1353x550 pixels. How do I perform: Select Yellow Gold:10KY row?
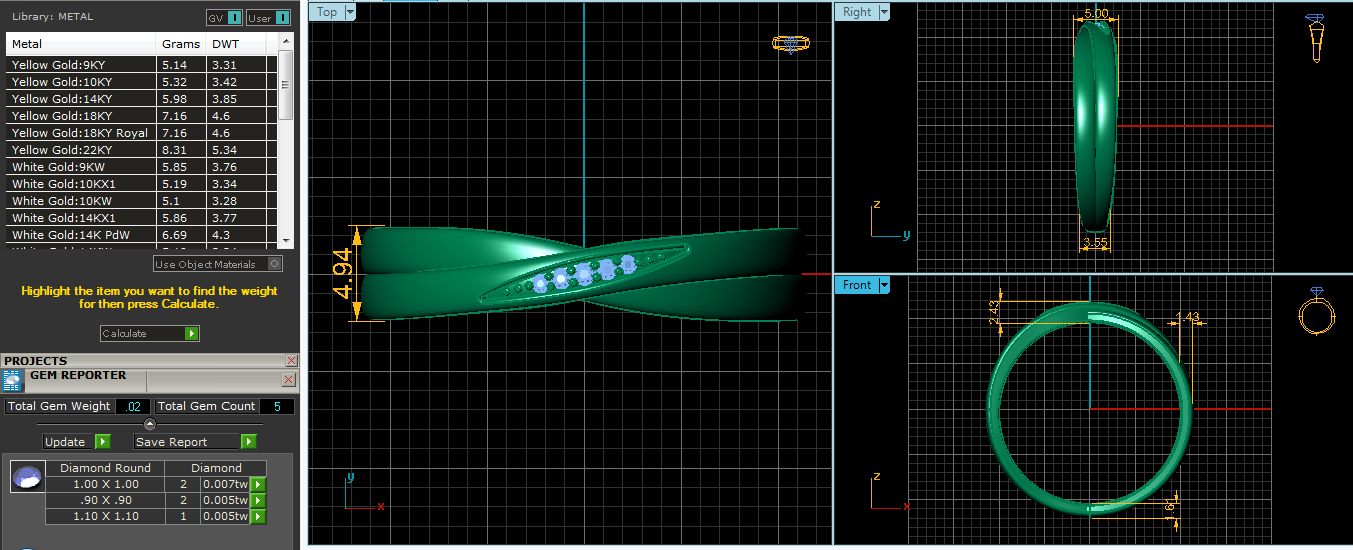click(x=141, y=81)
